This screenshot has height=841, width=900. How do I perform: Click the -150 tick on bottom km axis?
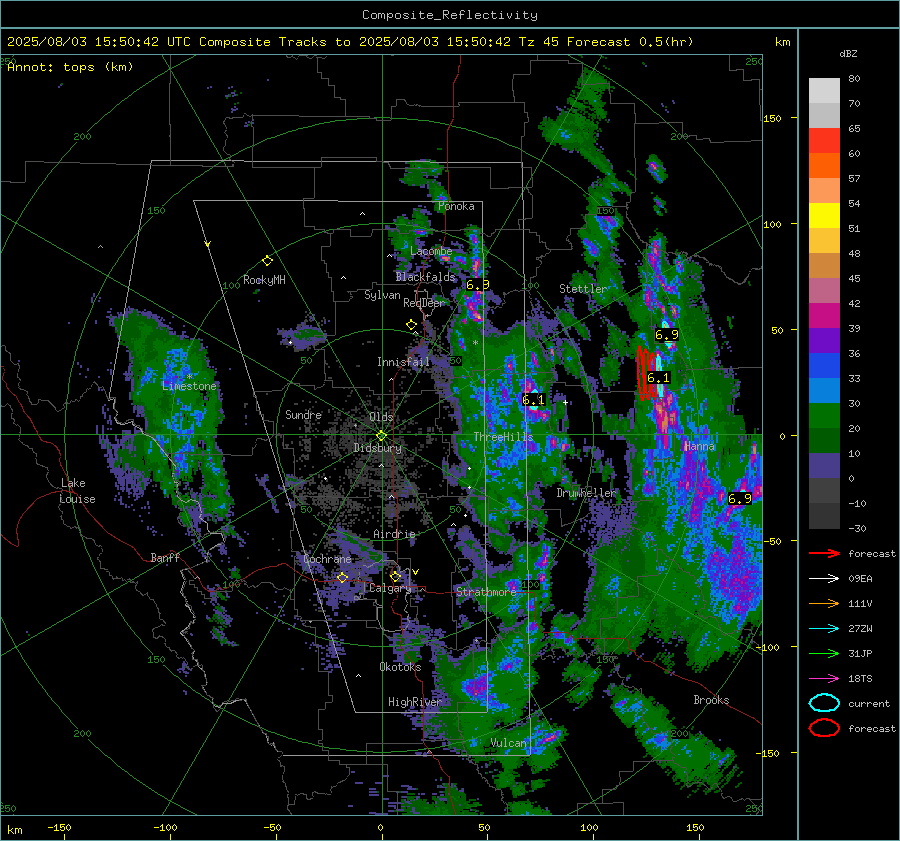(x=59, y=828)
